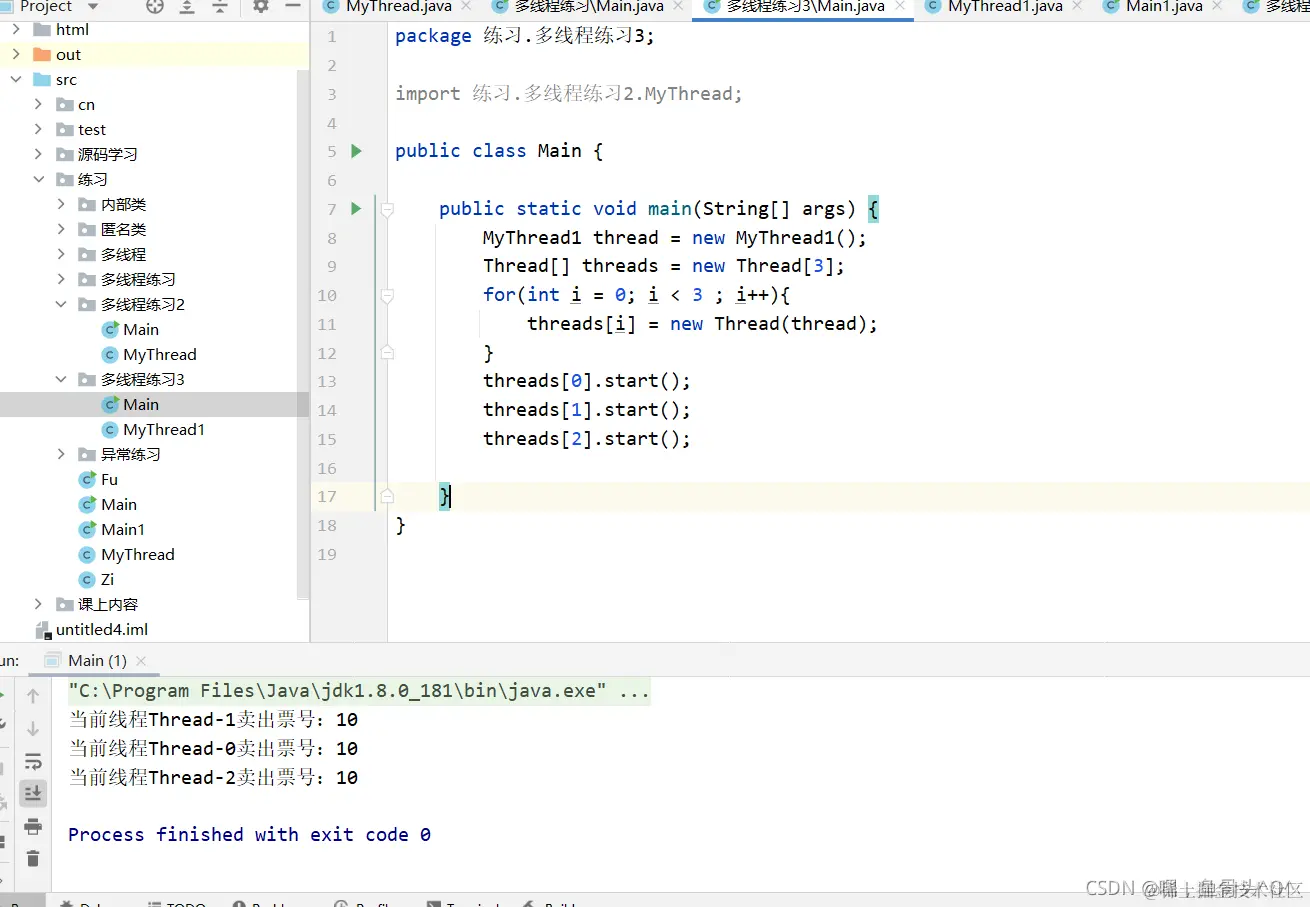The image size is (1310, 907).
Task: Open Main class under 多线程练习2
Action: coord(141,329)
